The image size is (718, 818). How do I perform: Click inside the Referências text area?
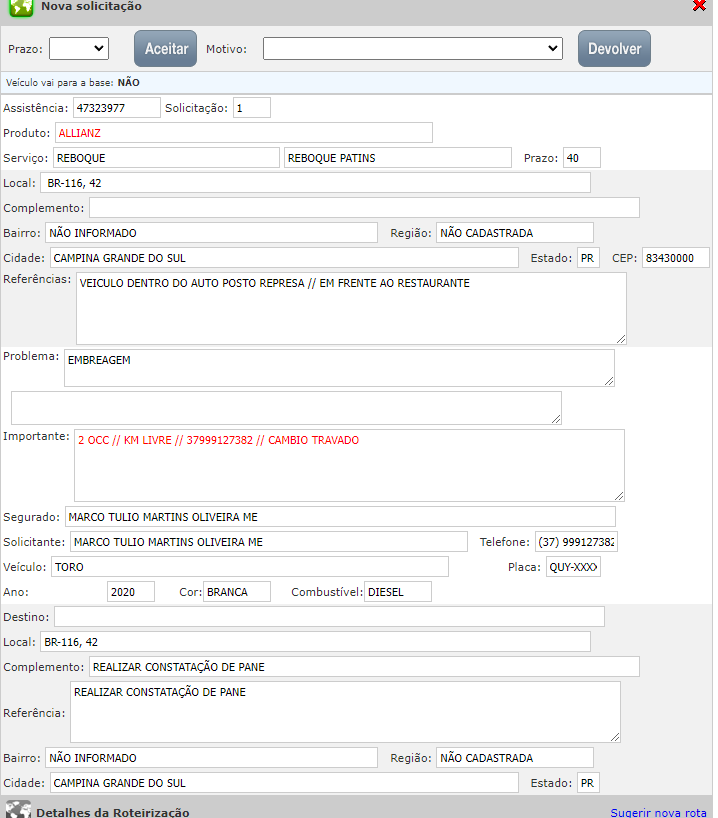coord(351,308)
